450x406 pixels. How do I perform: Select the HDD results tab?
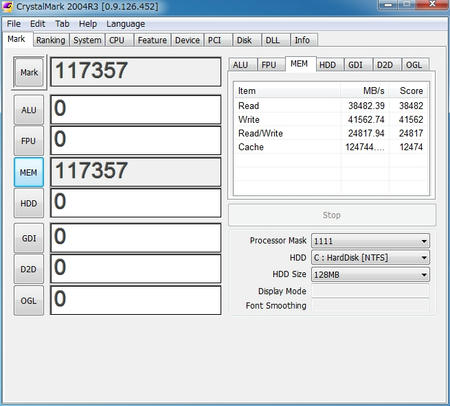tap(328, 65)
